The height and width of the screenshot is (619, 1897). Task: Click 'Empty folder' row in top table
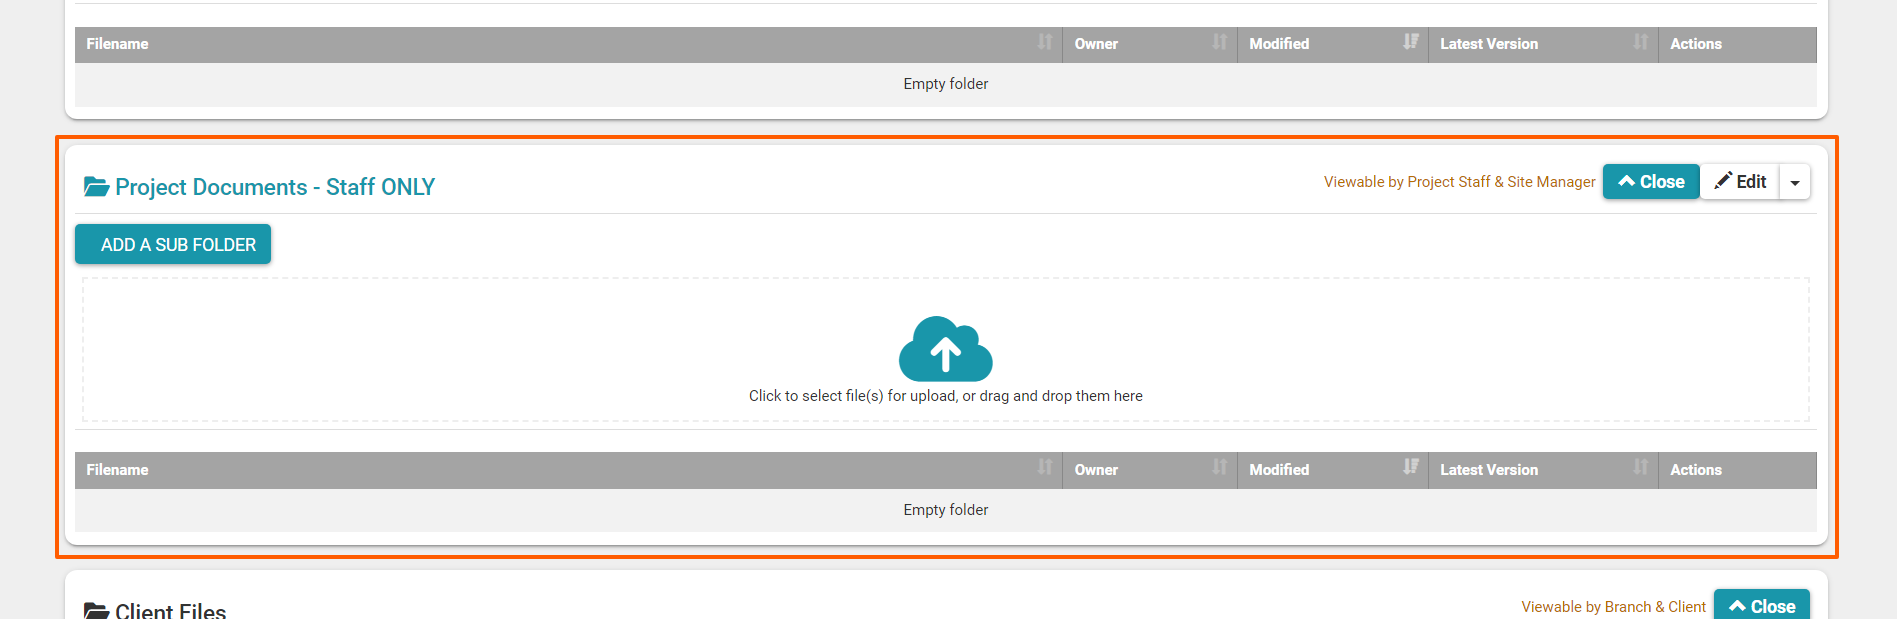[x=945, y=84]
